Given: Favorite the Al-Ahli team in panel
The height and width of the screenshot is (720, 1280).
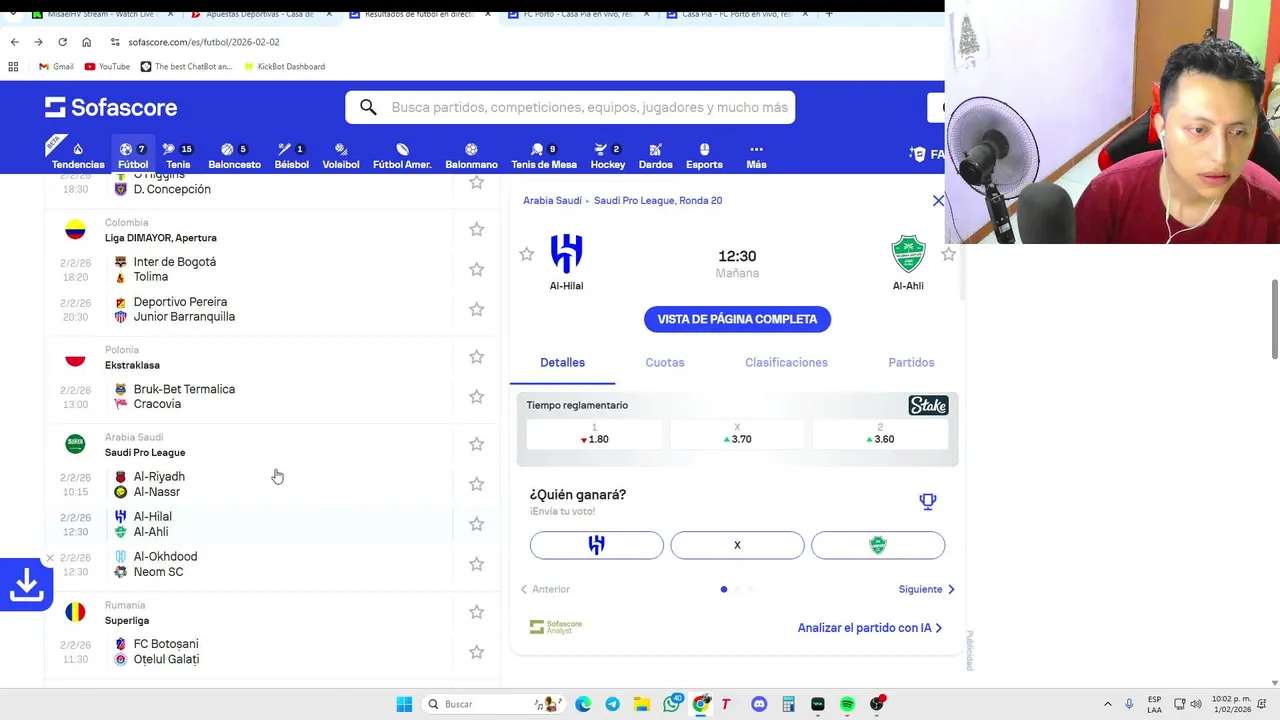Looking at the screenshot, I should pyautogui.click(x=948, y=254).
